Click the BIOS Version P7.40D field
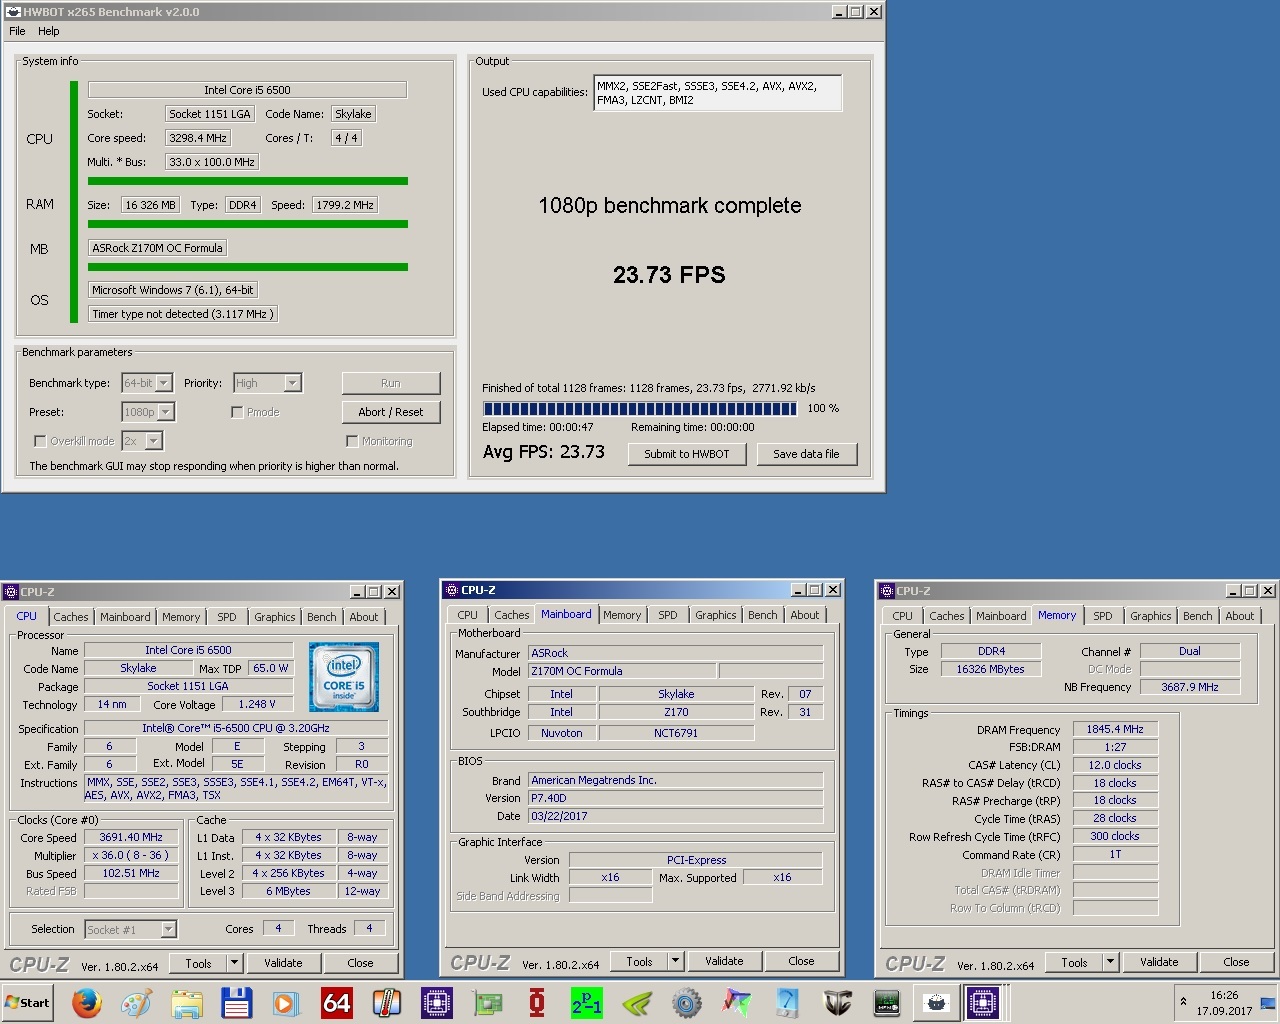1280x1024 pixels. pyautogui.click(x=675, y=798)
